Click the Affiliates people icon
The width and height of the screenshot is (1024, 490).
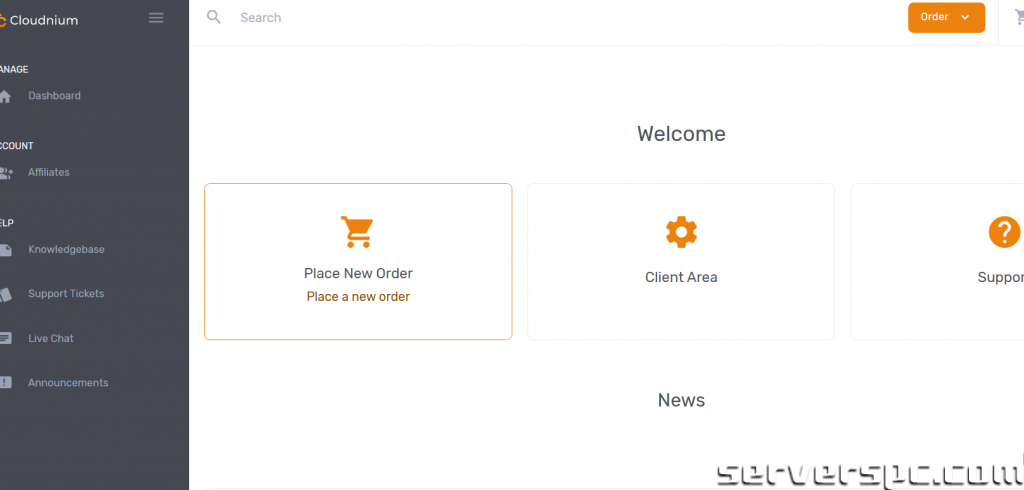point(6,173)
